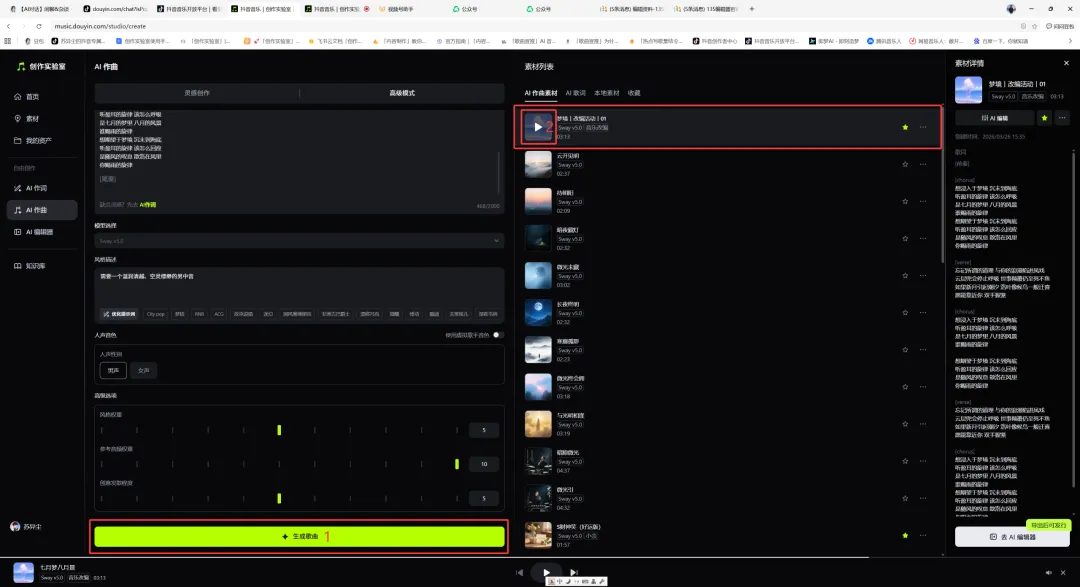
Task: Open the 本地素材 tab
Action: pyautogui.click(x=606, y=93)
